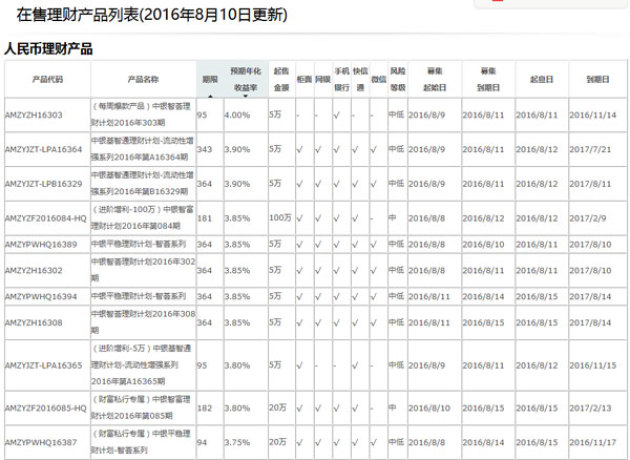The height and width of the screenshot is (460, 630).
Task: Click product name 中银智荟理财计划2016年308期
Action: pos(143,322)
